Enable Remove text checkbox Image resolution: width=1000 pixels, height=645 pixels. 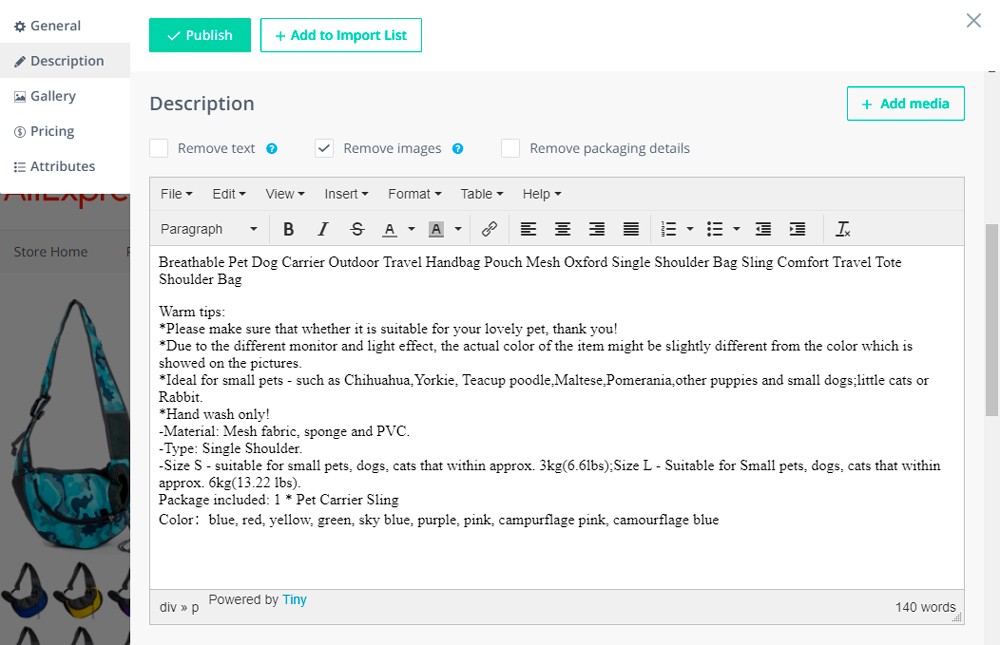click(159, 149)
